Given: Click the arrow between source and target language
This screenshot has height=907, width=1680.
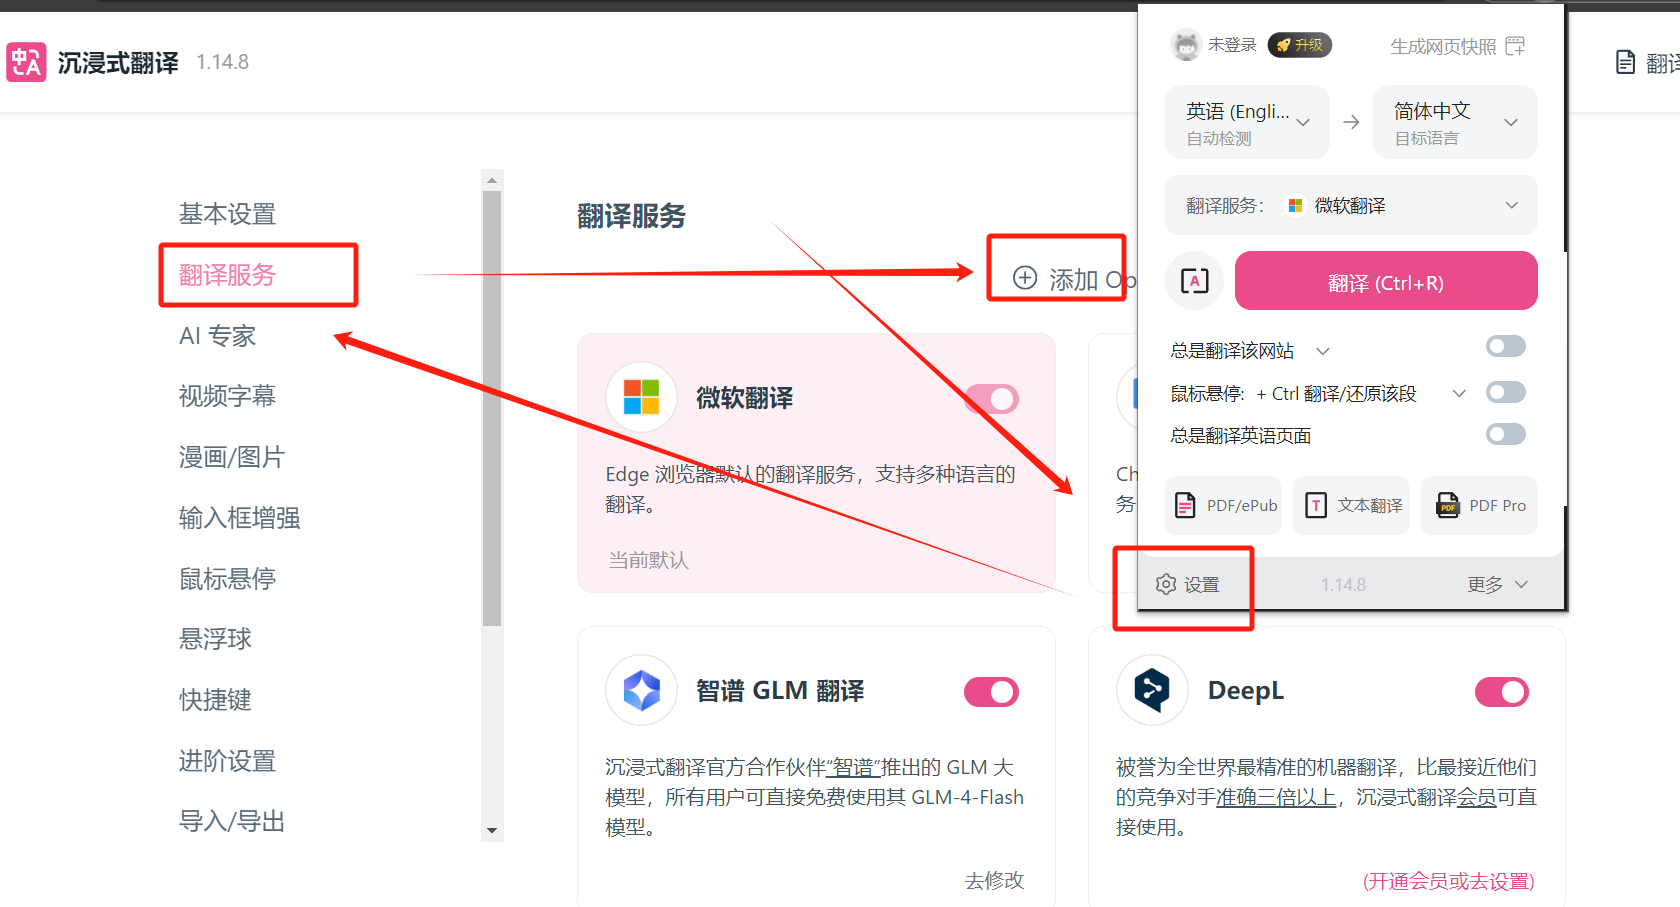Looking at the screenshot, I should 1351,122.
